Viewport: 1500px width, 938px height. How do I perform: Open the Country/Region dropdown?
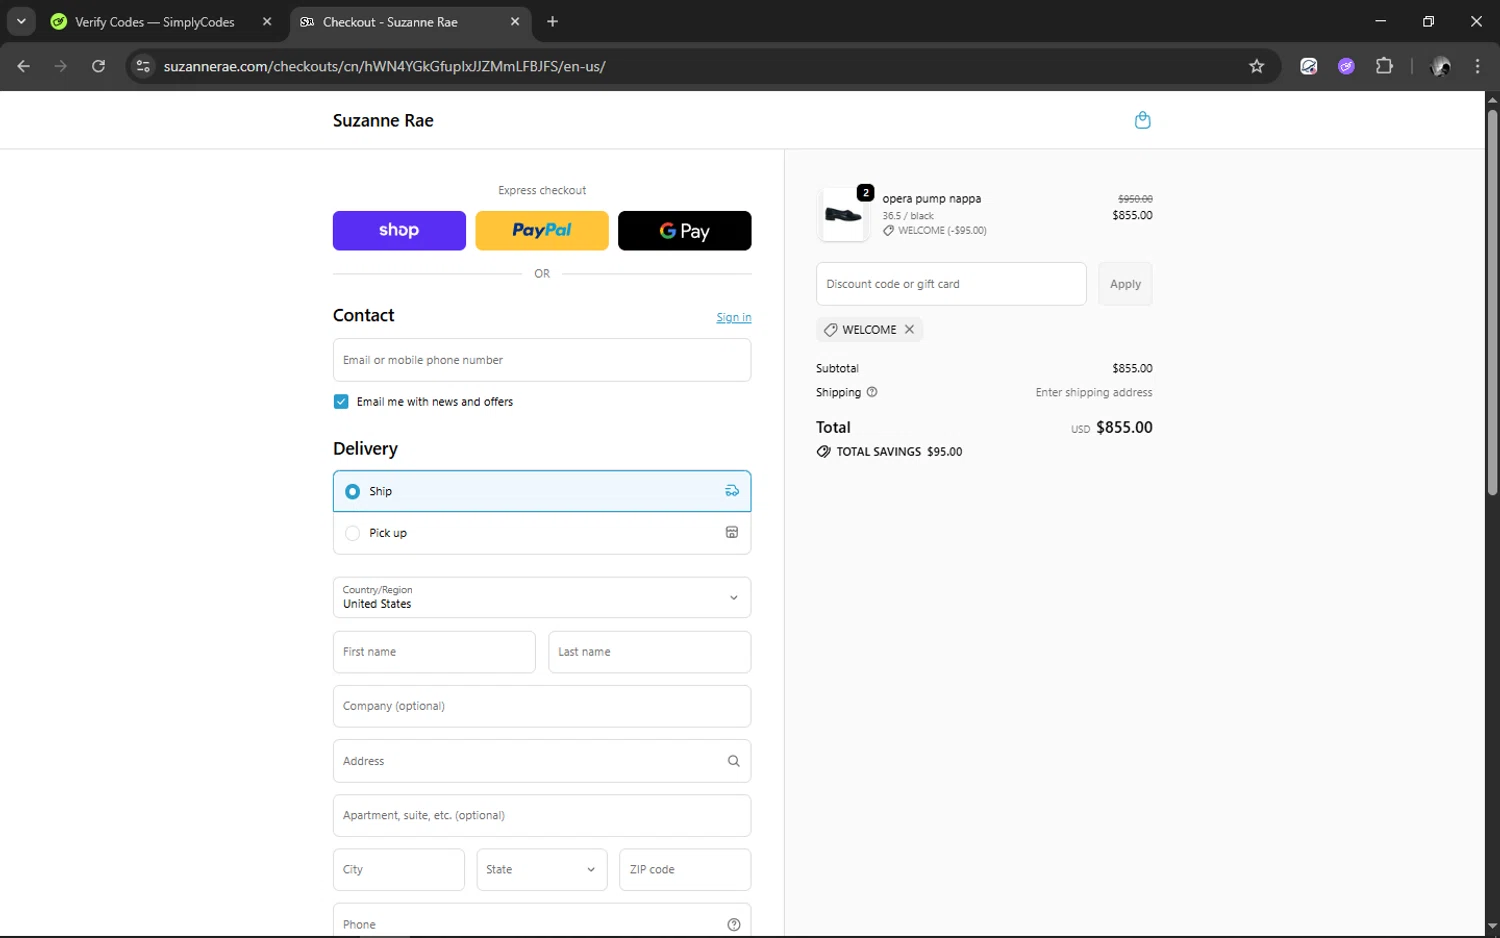click(542, 598)
